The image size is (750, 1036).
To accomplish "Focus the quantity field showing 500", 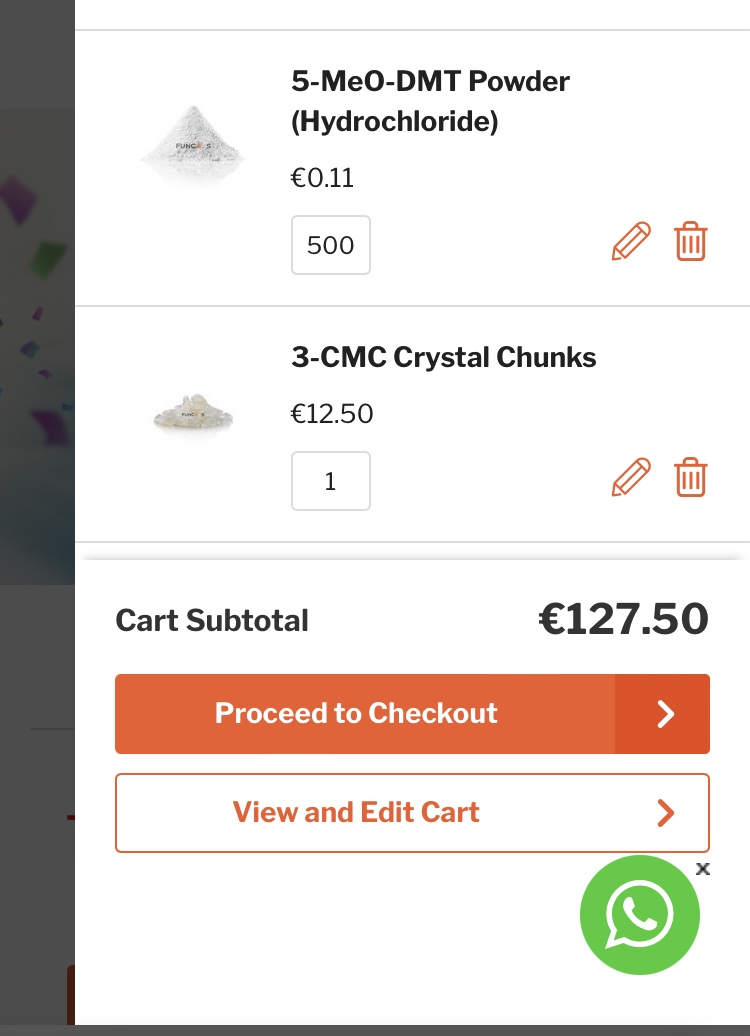I will [330, 245].
